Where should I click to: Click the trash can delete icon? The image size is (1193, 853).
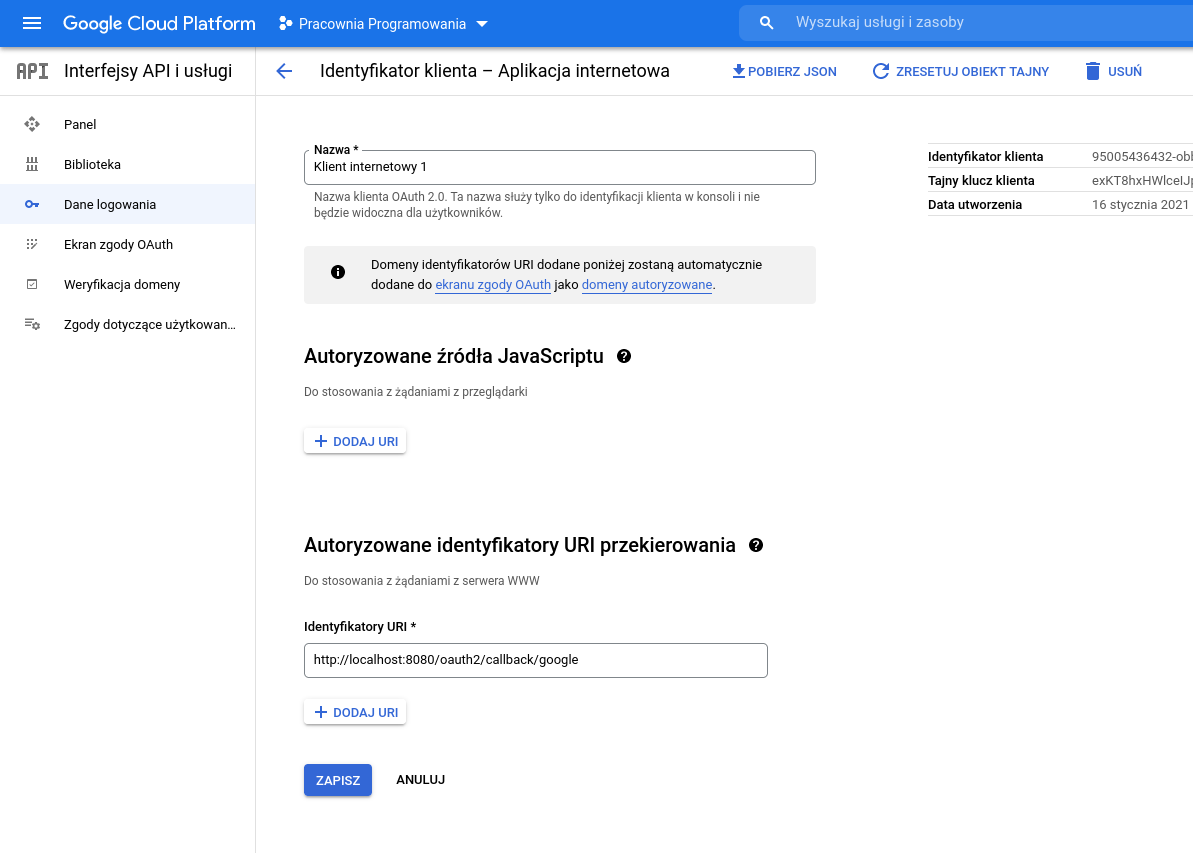tap(1093, 72)
